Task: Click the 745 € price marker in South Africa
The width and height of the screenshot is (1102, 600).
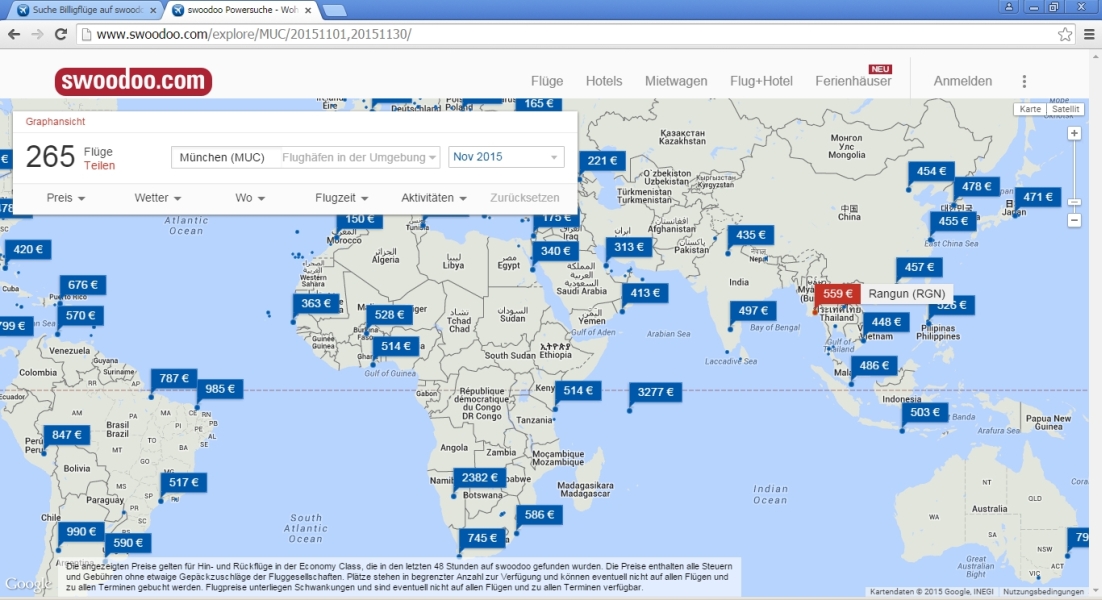Action: tap(482, 538)
